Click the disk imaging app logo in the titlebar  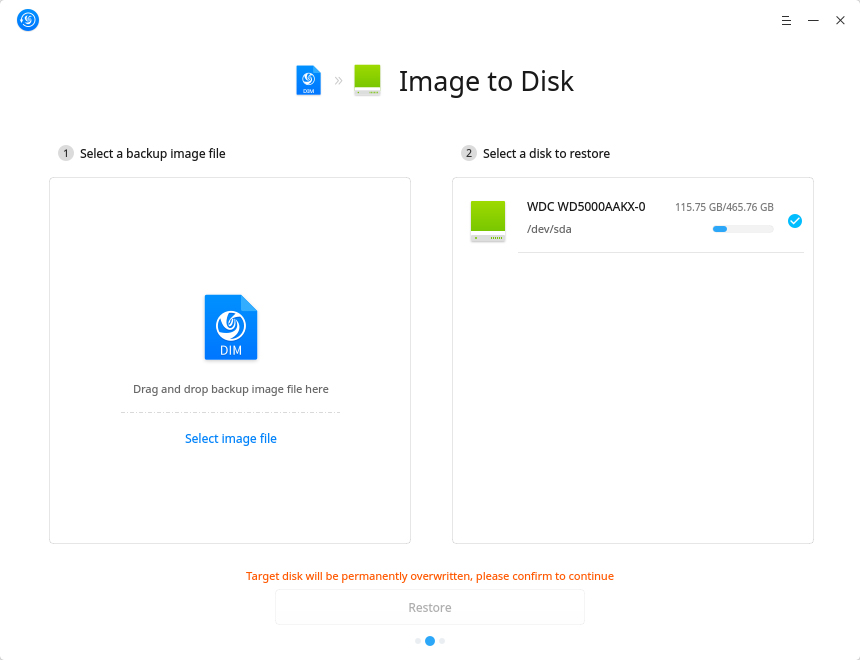click(27, 20)
